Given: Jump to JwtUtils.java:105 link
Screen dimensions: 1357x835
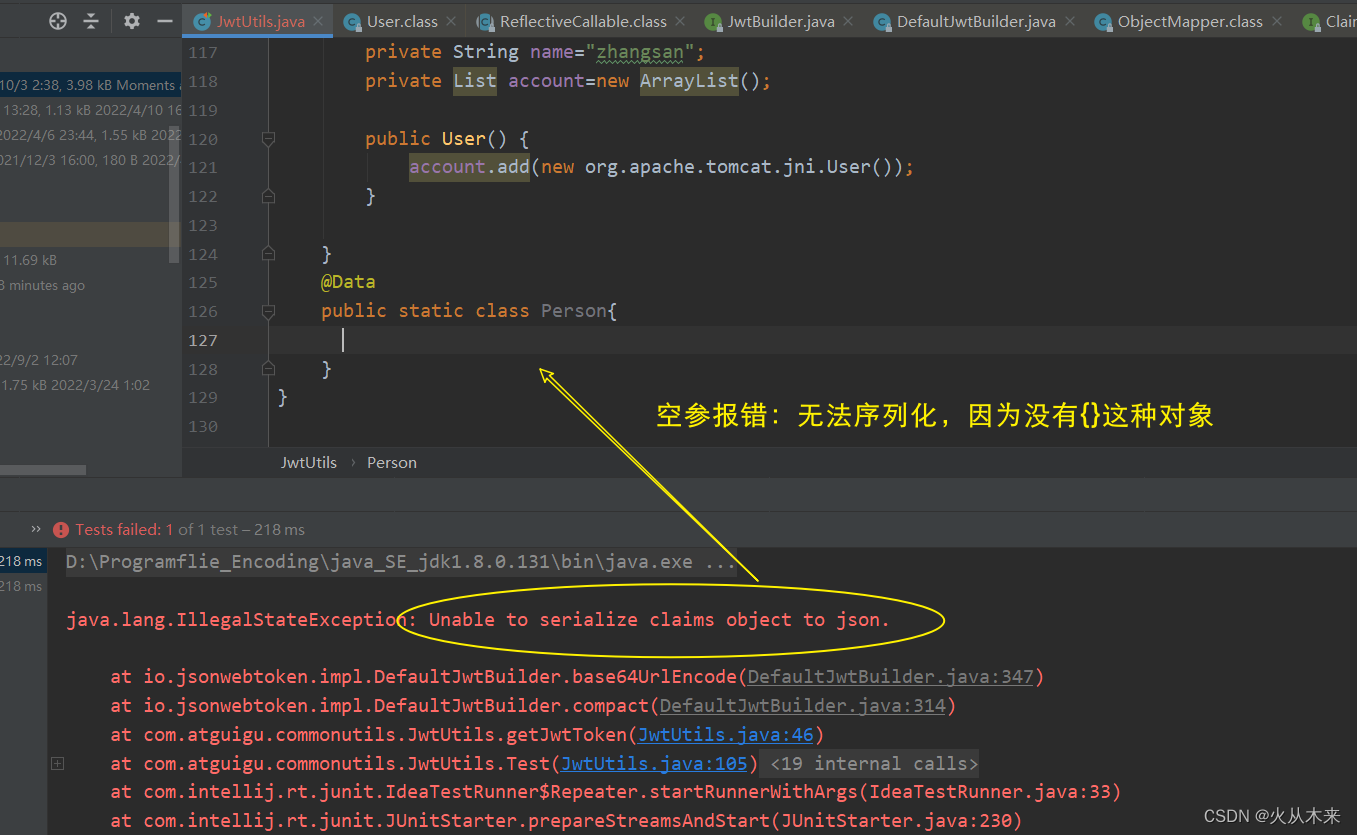Looking at the screenshot, I should [x=654, y=764].
